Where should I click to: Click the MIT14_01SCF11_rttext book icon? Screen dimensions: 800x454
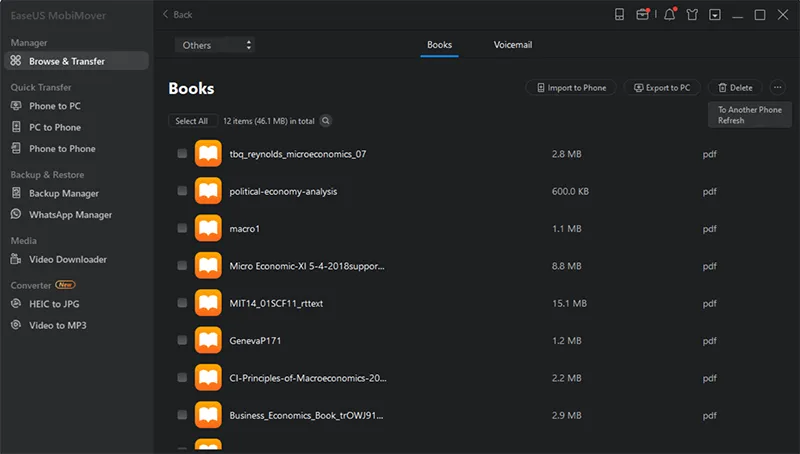(x=208, y=302)
